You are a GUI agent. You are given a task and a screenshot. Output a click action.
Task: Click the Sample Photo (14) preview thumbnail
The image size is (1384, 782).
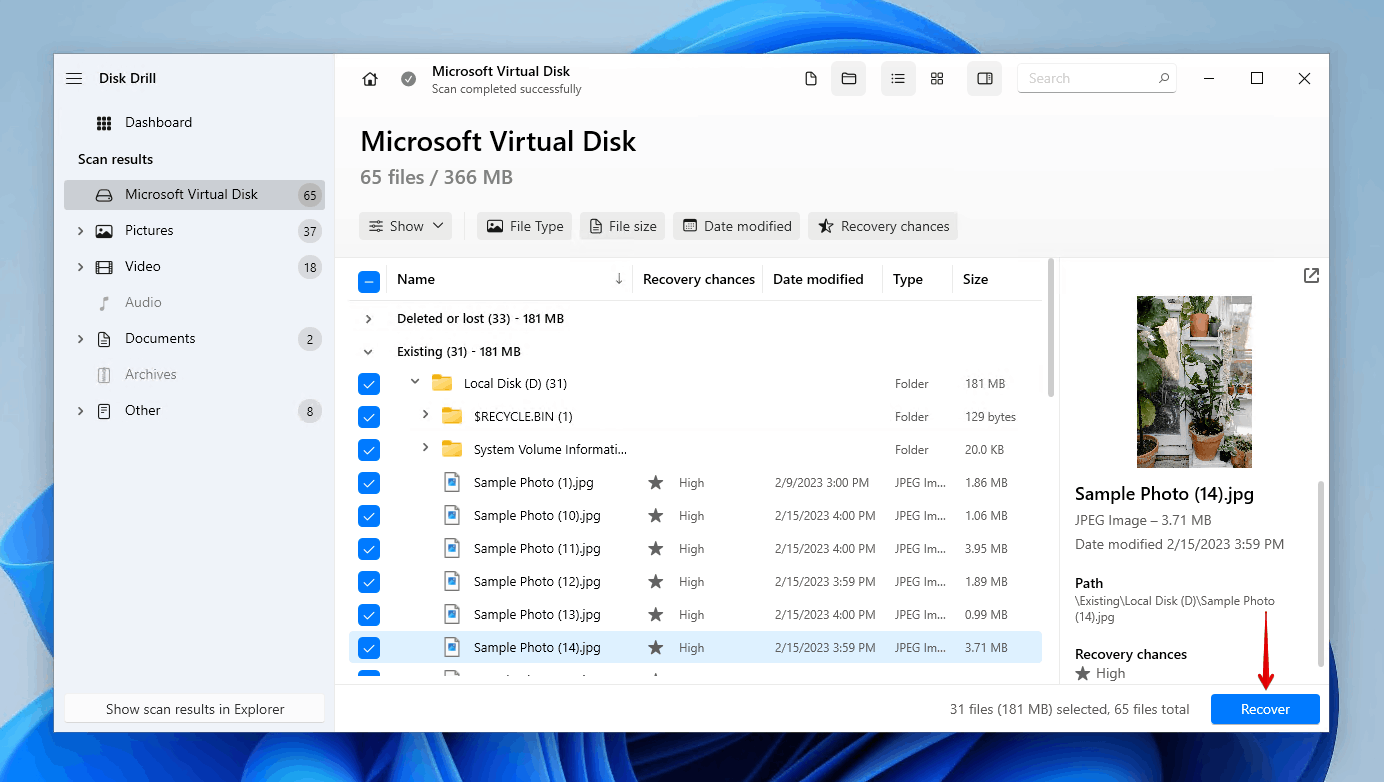pyautogui.click(x=1194, y=382)
